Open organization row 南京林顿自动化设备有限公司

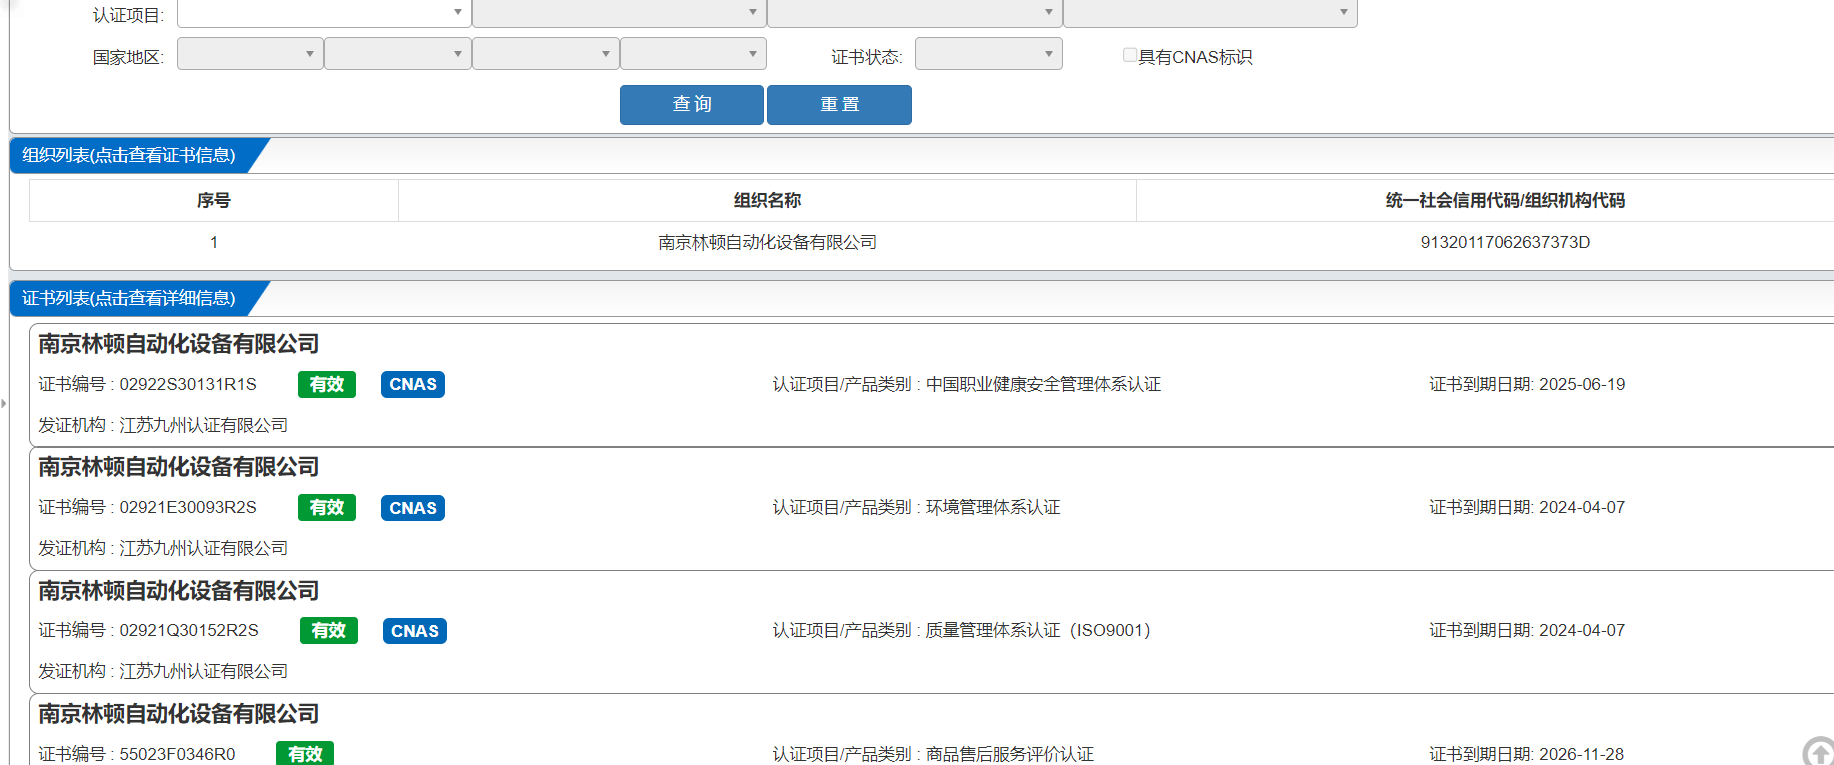767,242
